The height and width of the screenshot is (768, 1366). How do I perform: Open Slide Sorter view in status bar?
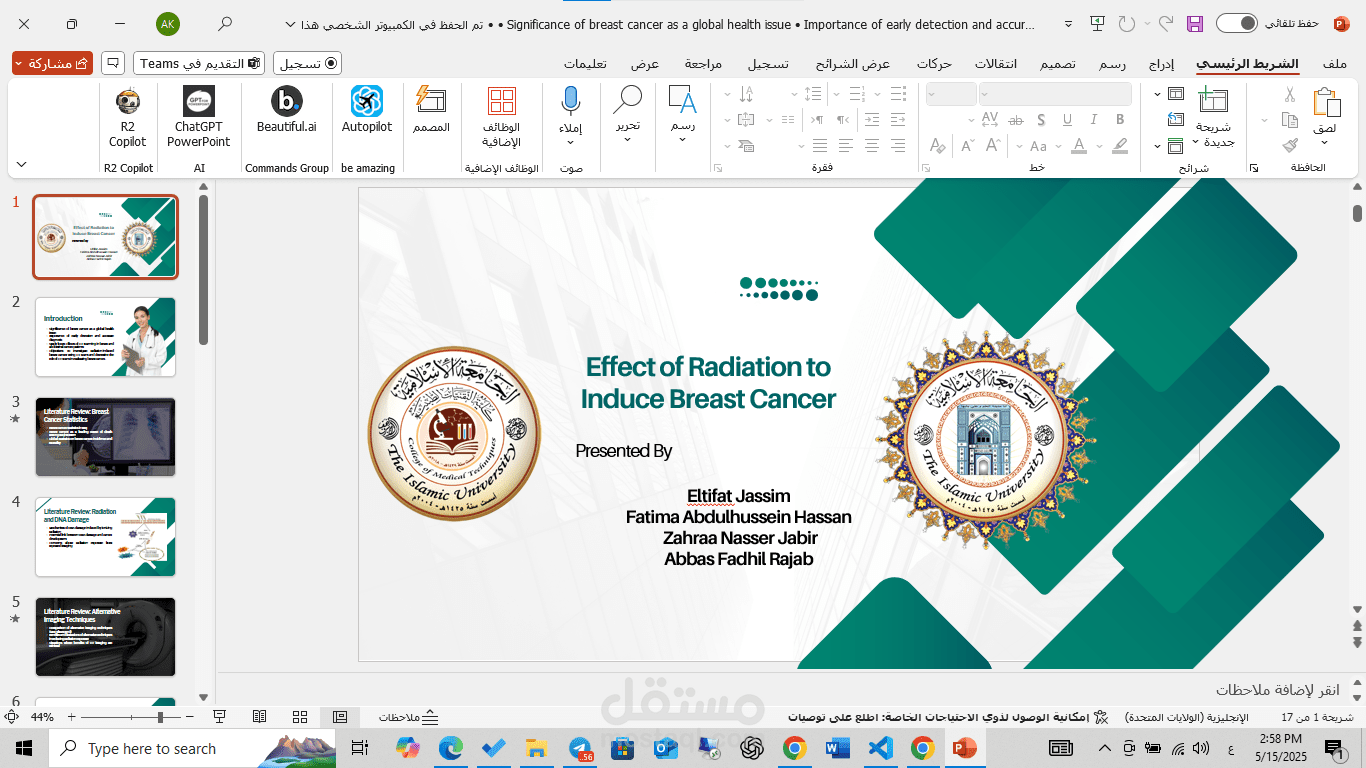[300, 717]
